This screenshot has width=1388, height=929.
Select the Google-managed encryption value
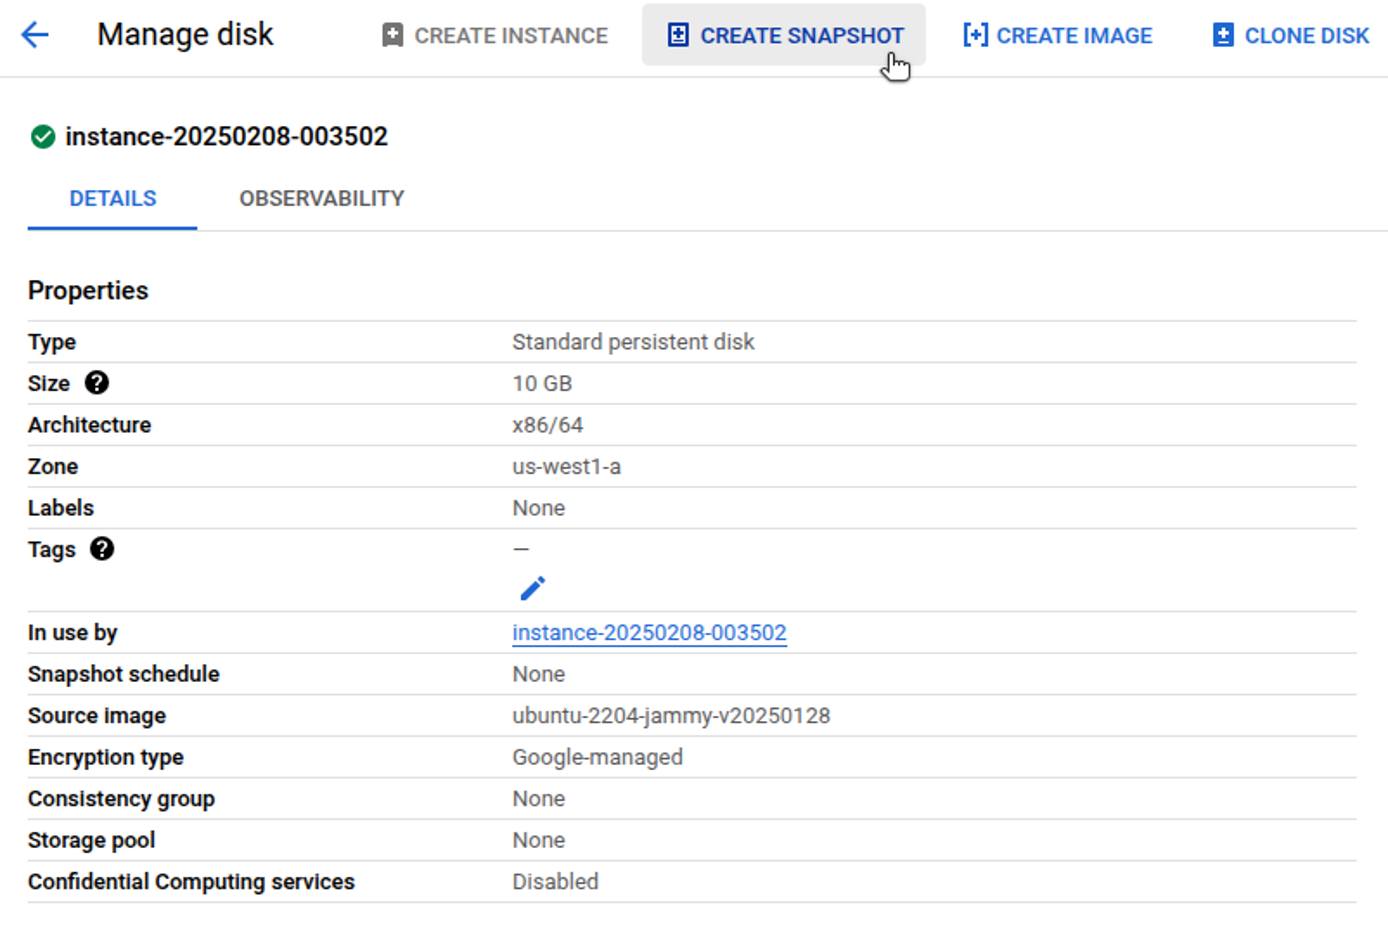598,758
